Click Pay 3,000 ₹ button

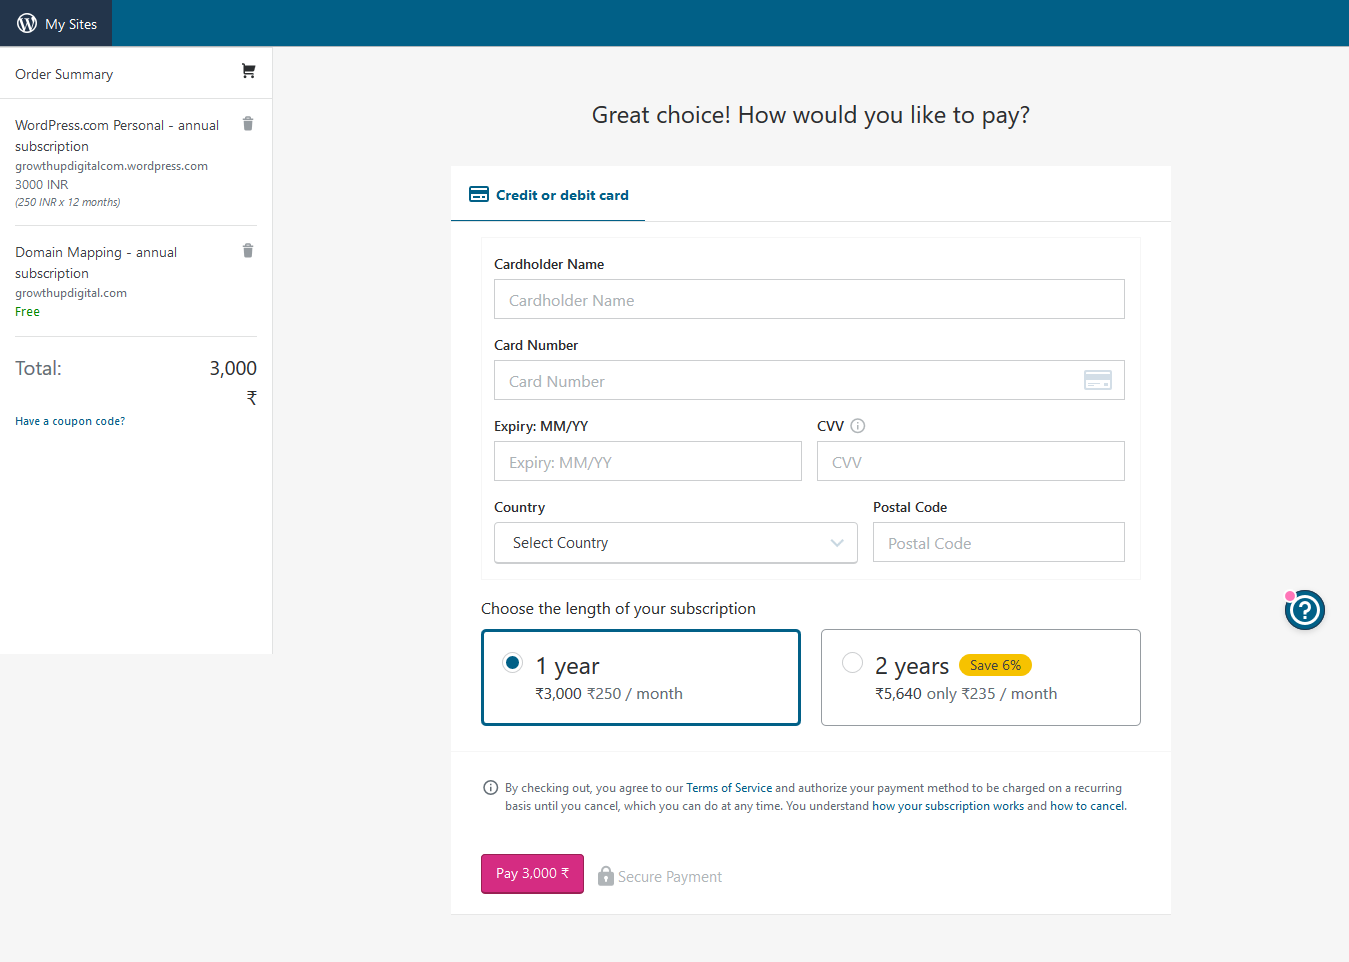click(532, 874)
